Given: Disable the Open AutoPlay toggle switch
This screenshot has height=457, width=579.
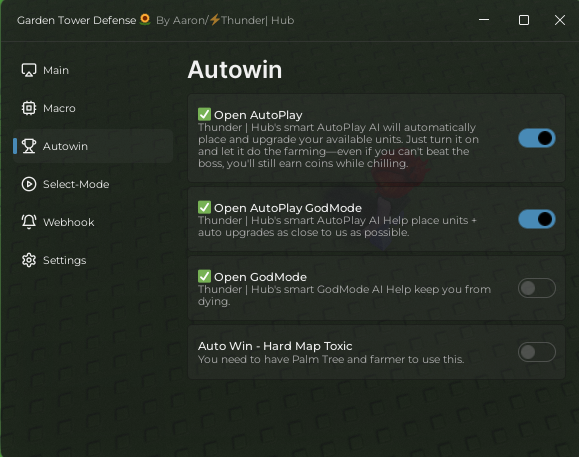Looking at the screenshot, I should pyautogui.click(x=537, y=138).
